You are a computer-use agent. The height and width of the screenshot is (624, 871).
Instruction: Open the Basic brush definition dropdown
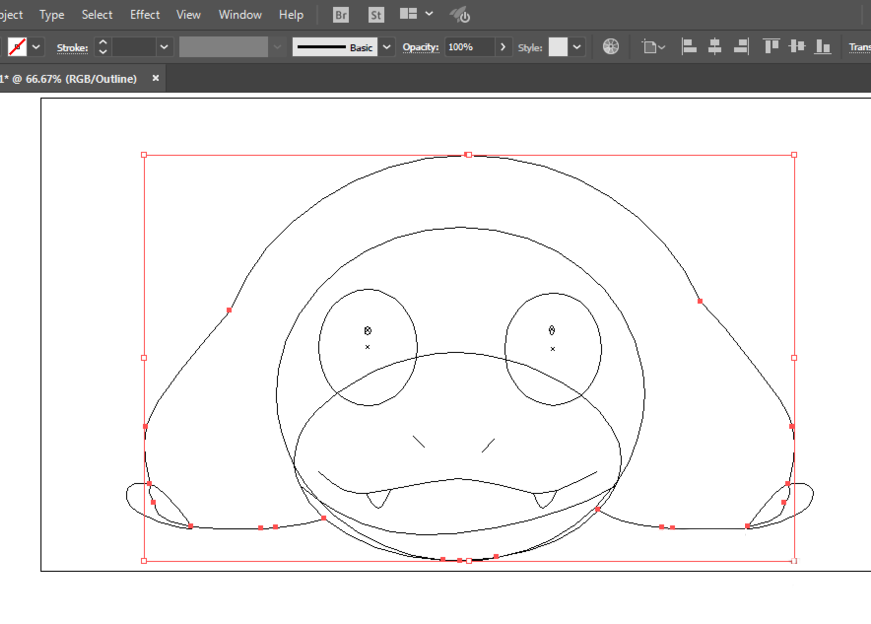pyautogui.click(x=387, y=47)
